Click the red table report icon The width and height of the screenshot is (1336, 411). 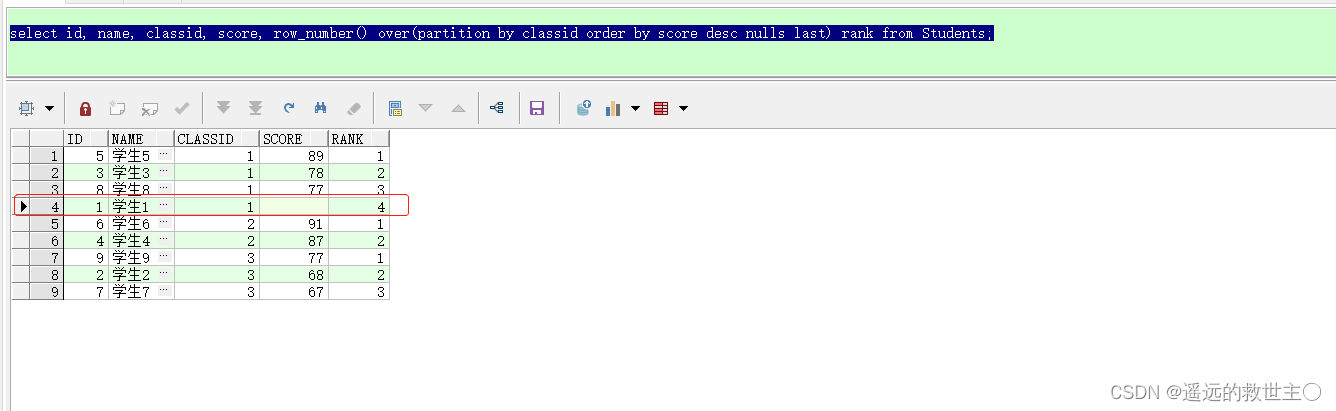coord(661,108)
